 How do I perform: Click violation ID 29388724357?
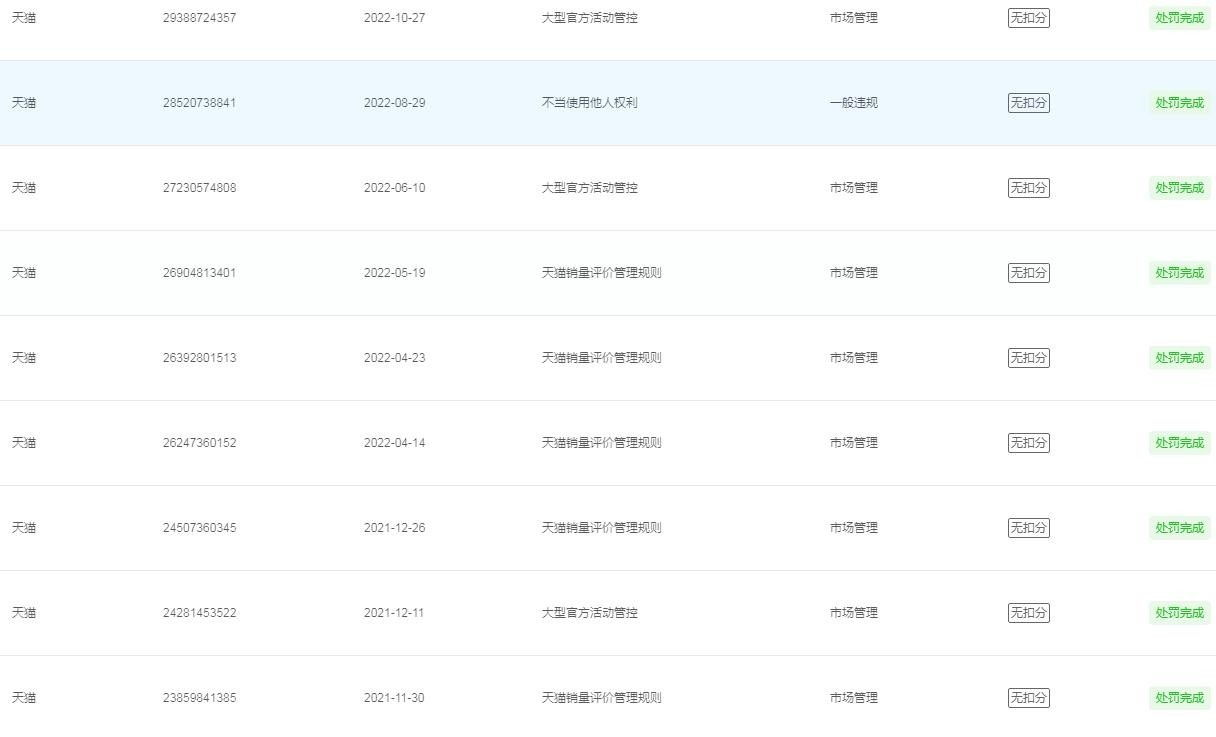(200, 18)
